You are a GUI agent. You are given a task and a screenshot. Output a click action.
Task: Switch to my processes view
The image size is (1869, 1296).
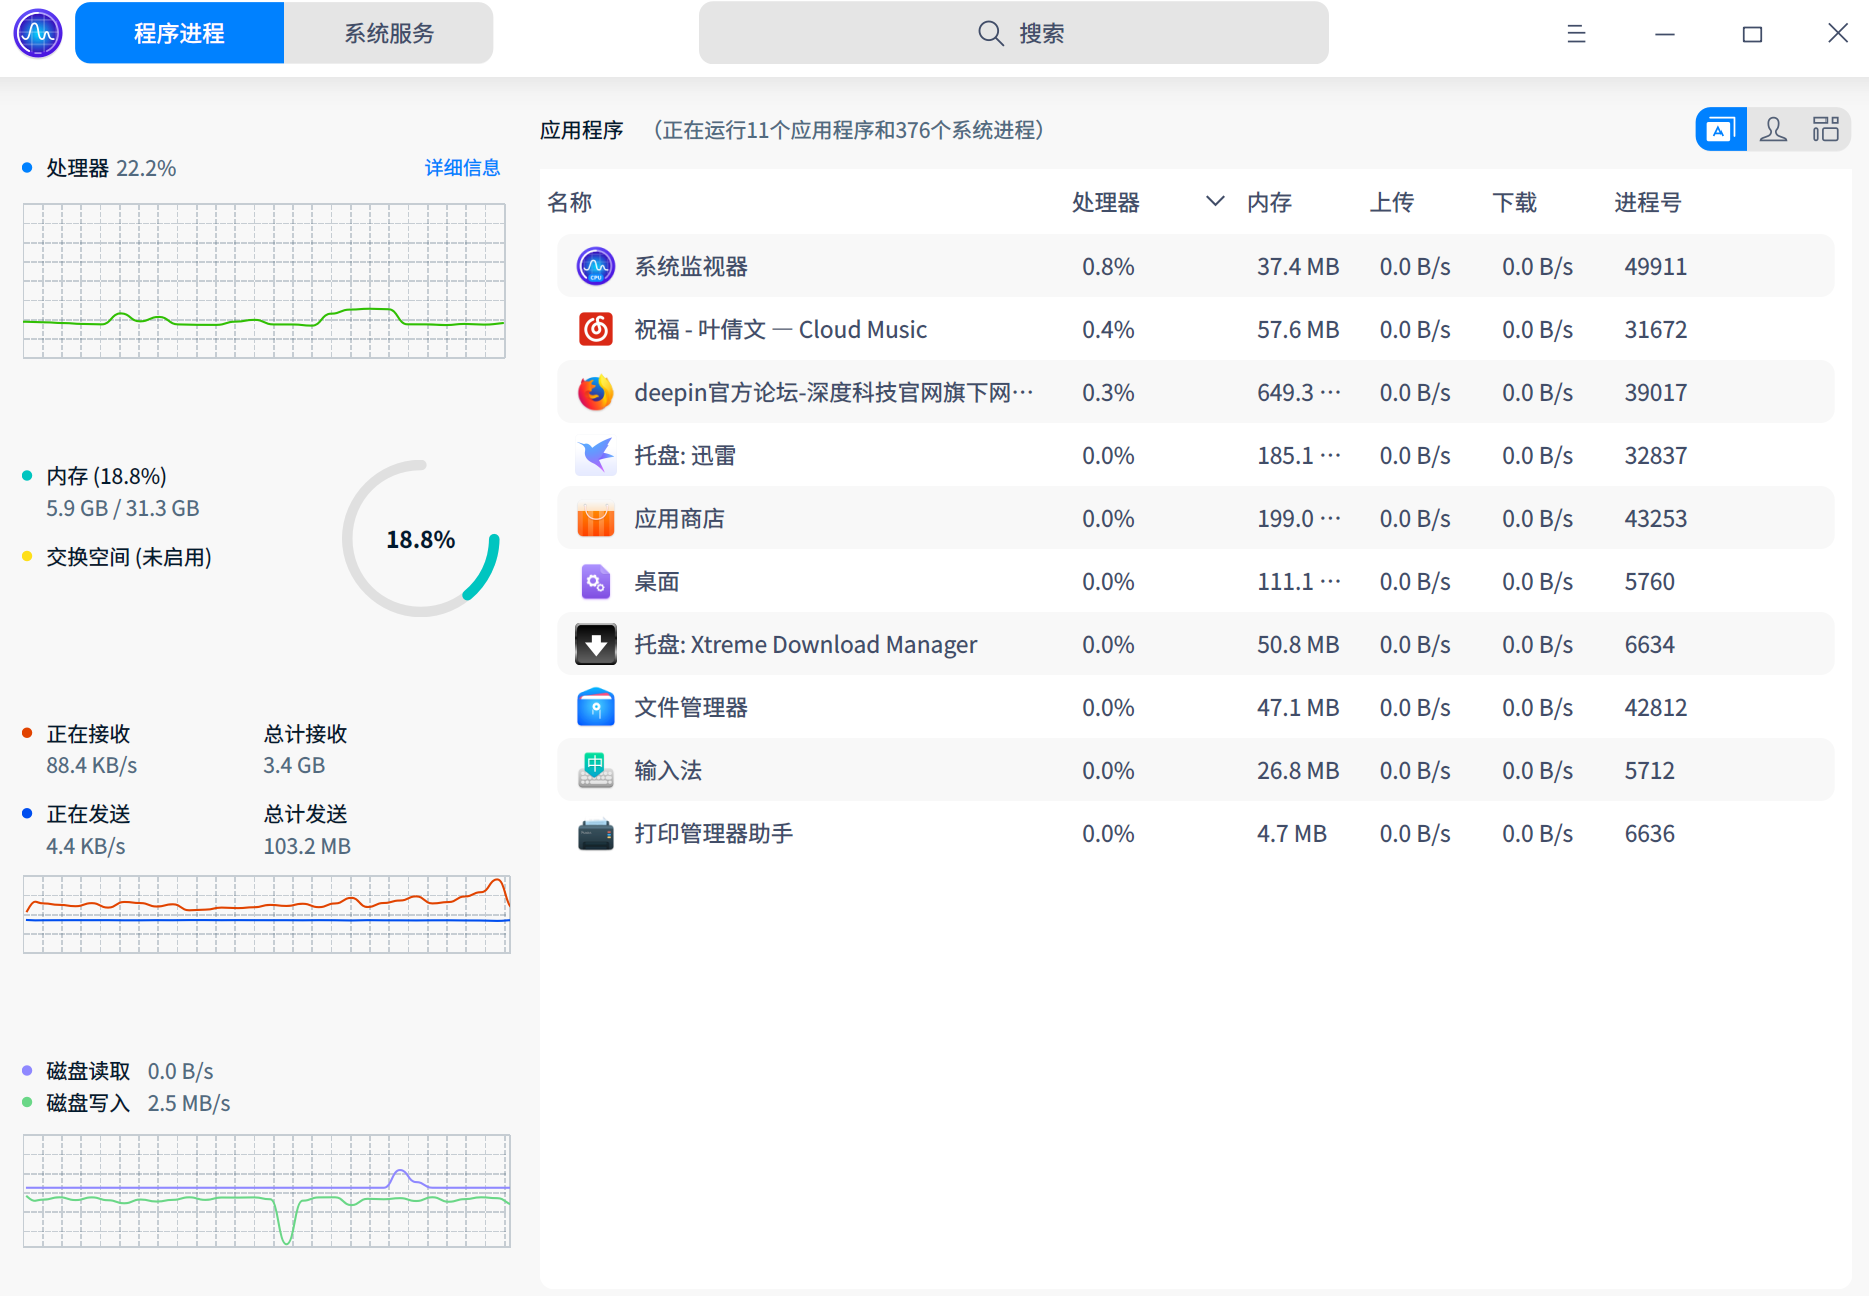click(x=1773, y=129)
